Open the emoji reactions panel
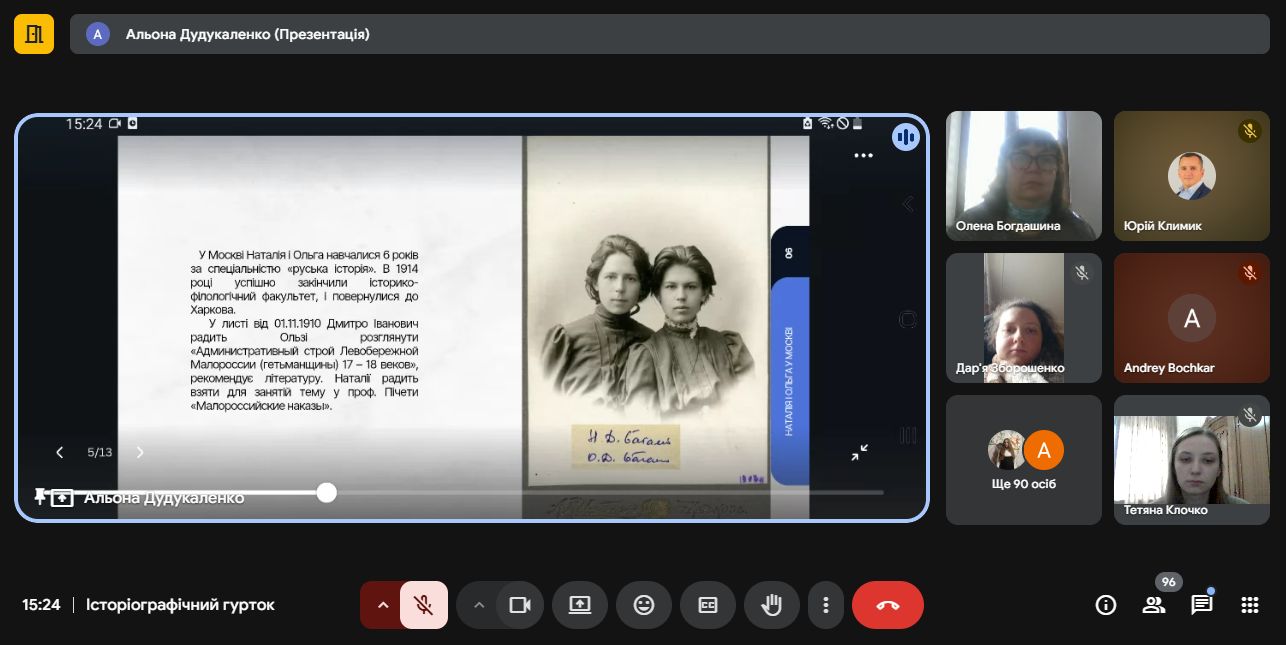 [644, 605]
